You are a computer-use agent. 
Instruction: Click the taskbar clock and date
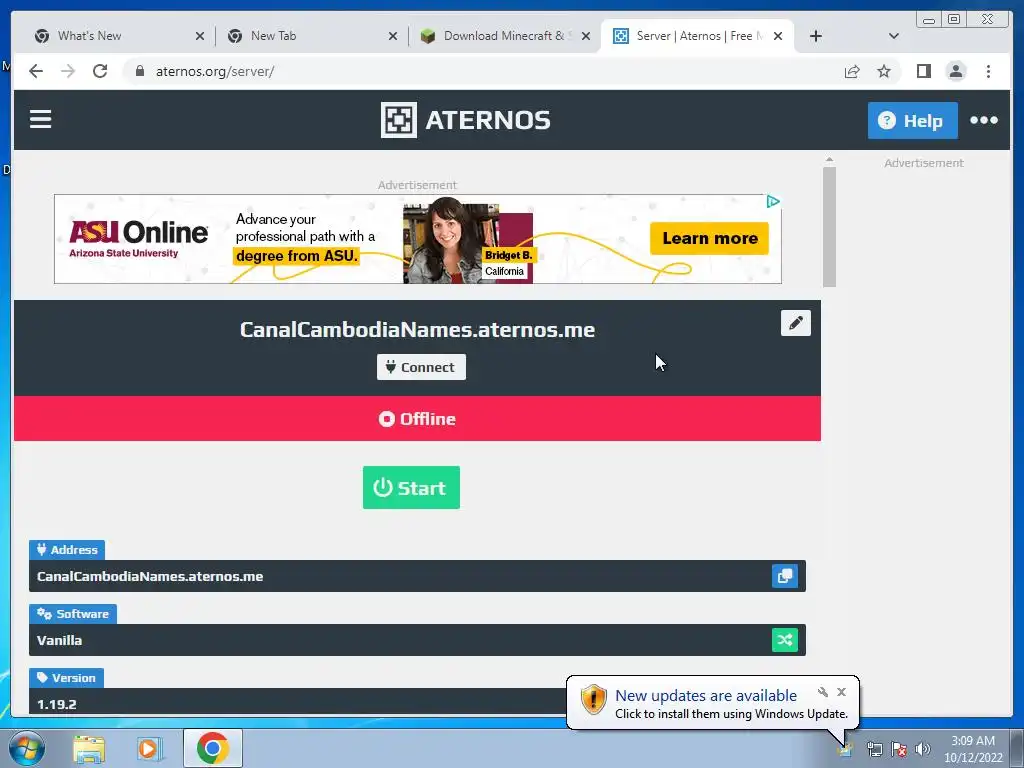click(x=973, y=749)
